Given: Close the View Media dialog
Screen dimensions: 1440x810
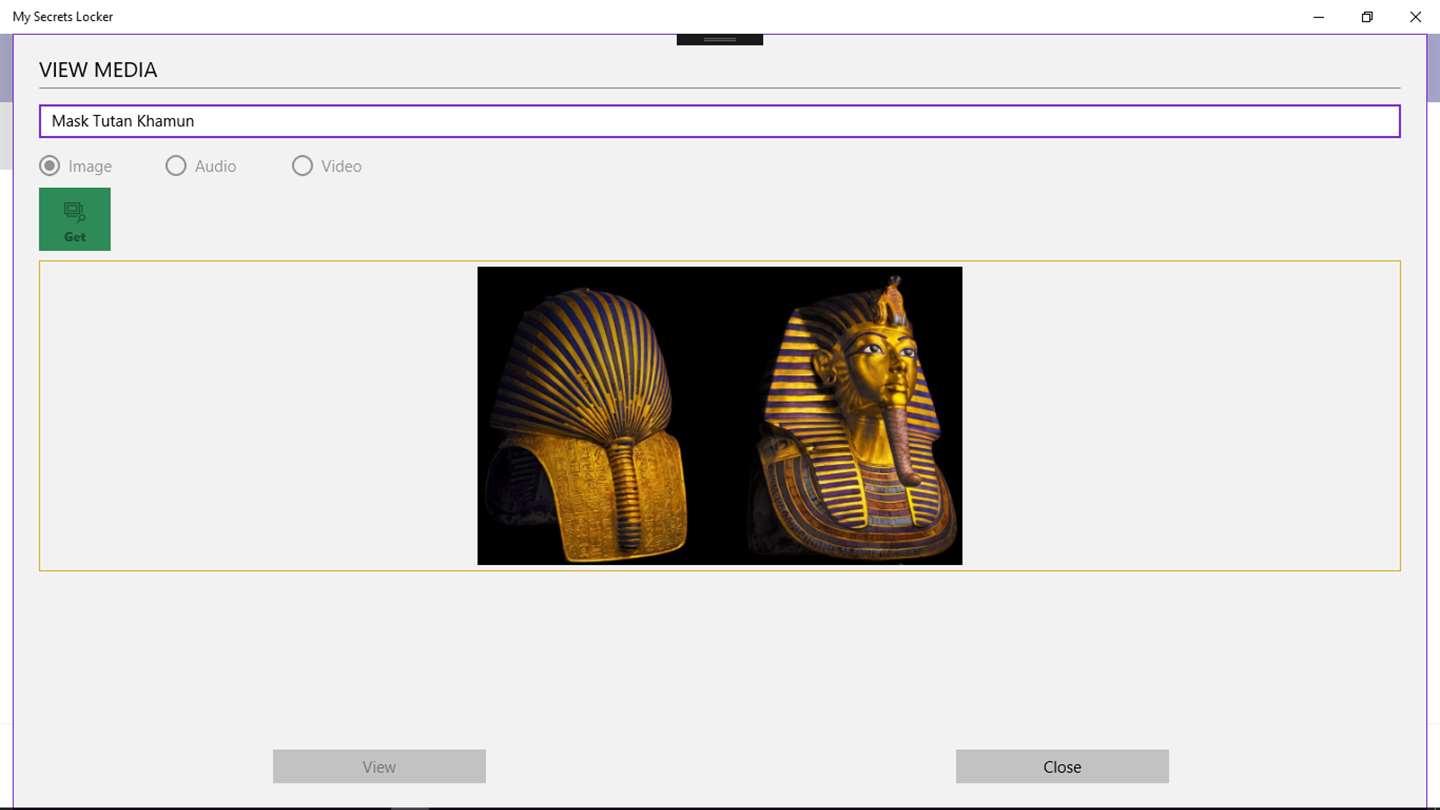Looking at the screenshot, I should [1062, 766].
